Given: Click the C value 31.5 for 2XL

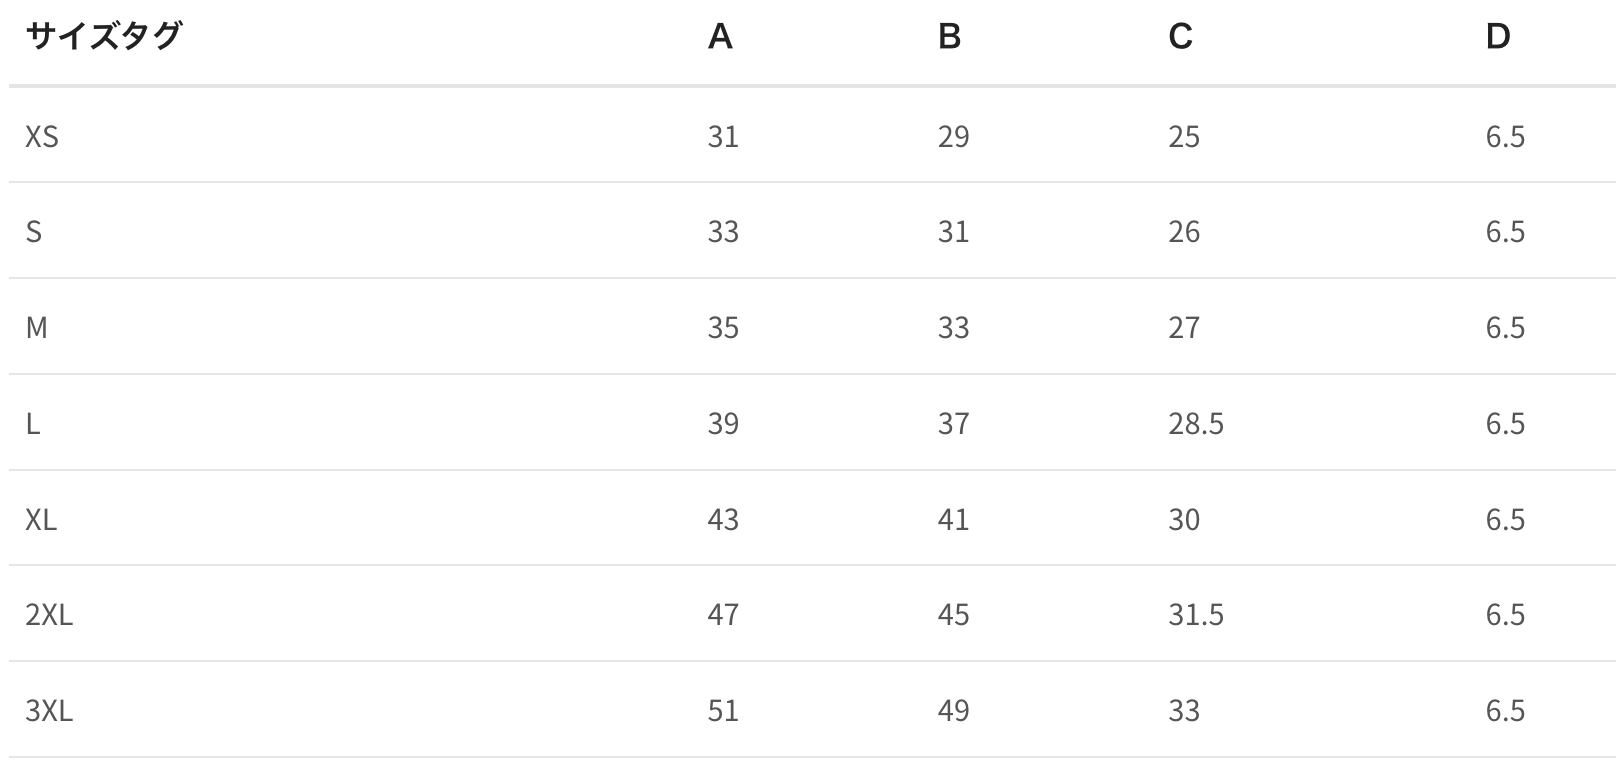Looking at the screenshot, I should pyautogui.click(x=1195, y=615).
